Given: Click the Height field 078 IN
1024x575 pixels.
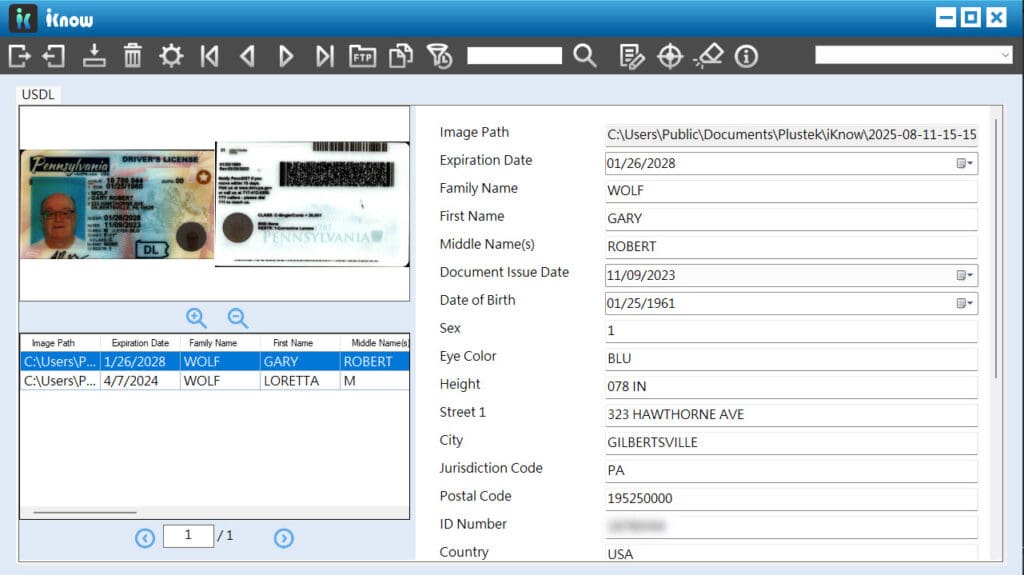Looking at the screenshot, I should (x=792, y=387).
